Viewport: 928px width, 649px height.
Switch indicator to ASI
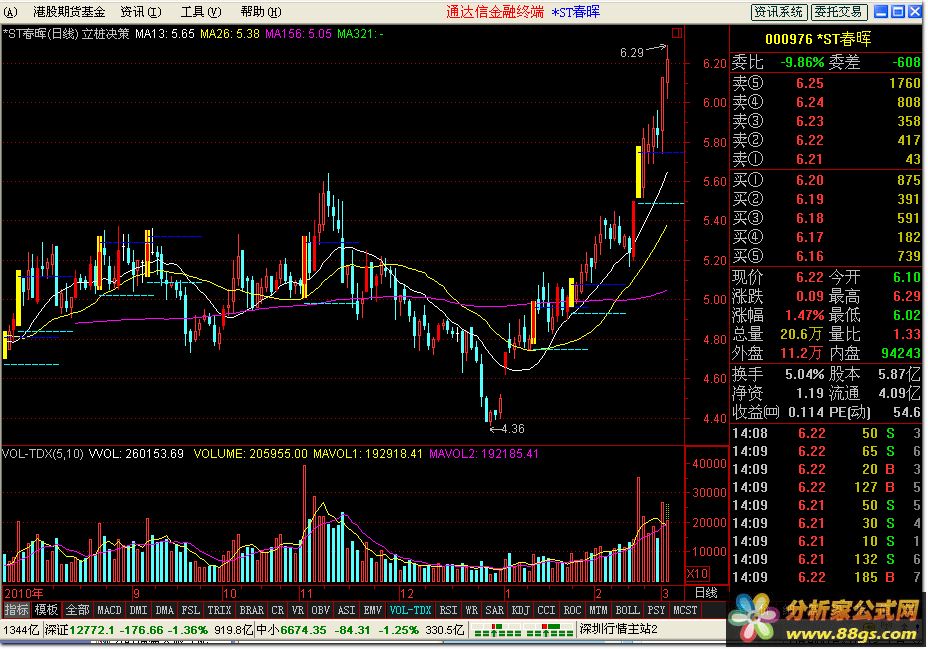(x=346, y=610)
